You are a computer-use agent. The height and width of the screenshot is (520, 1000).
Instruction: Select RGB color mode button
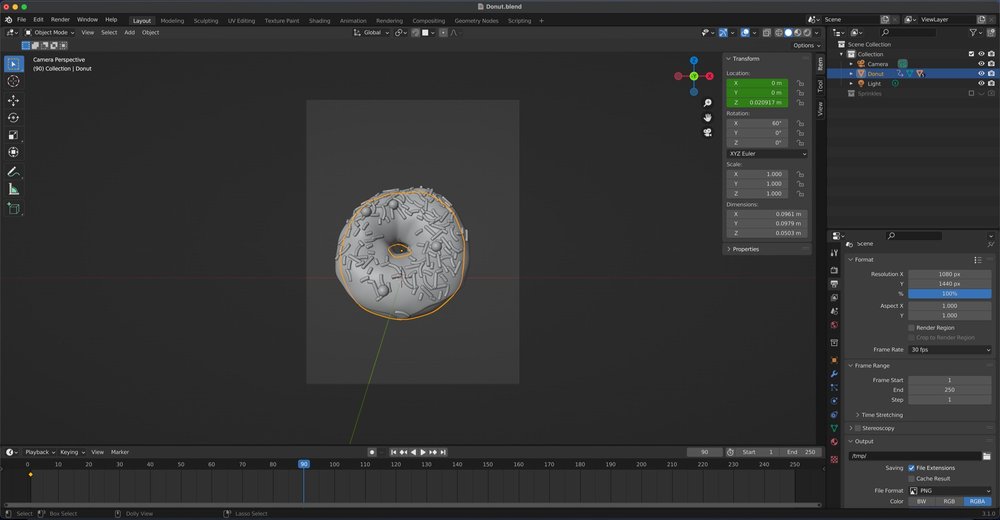point(950,501)
